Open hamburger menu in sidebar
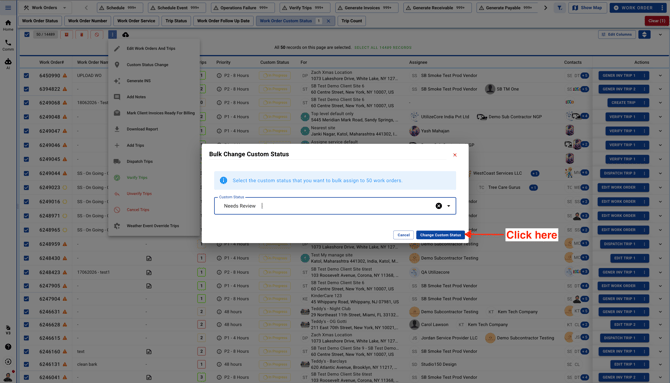The width and height of the screenshot is (670, 383). pyautogui.click(x=8, y=8)
